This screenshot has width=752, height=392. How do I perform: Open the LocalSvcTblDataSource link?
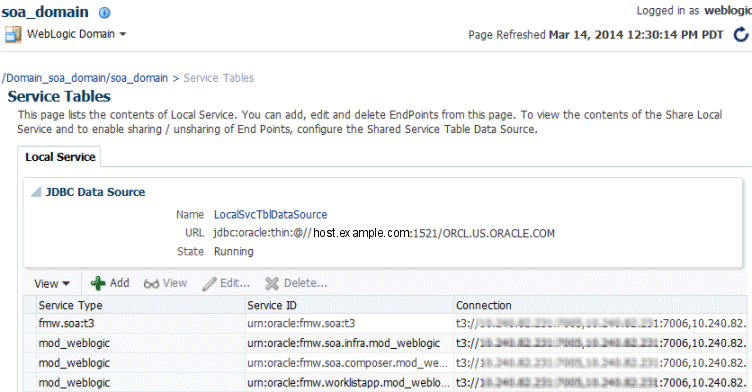point(270,214)
